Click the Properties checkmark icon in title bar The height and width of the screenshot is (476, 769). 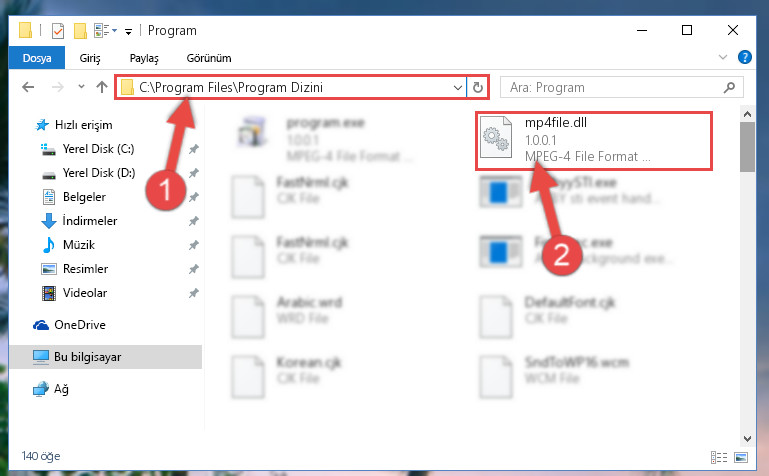tap(57, 31)
